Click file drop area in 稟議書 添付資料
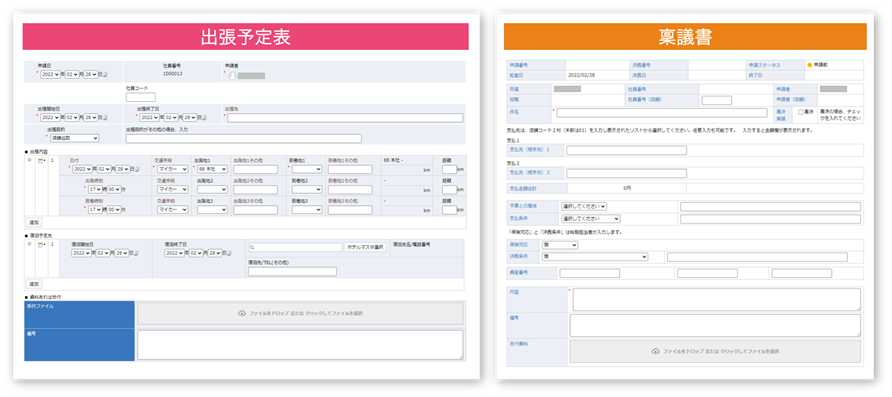This screenshot has height=397, width=892. click(715, 351)
